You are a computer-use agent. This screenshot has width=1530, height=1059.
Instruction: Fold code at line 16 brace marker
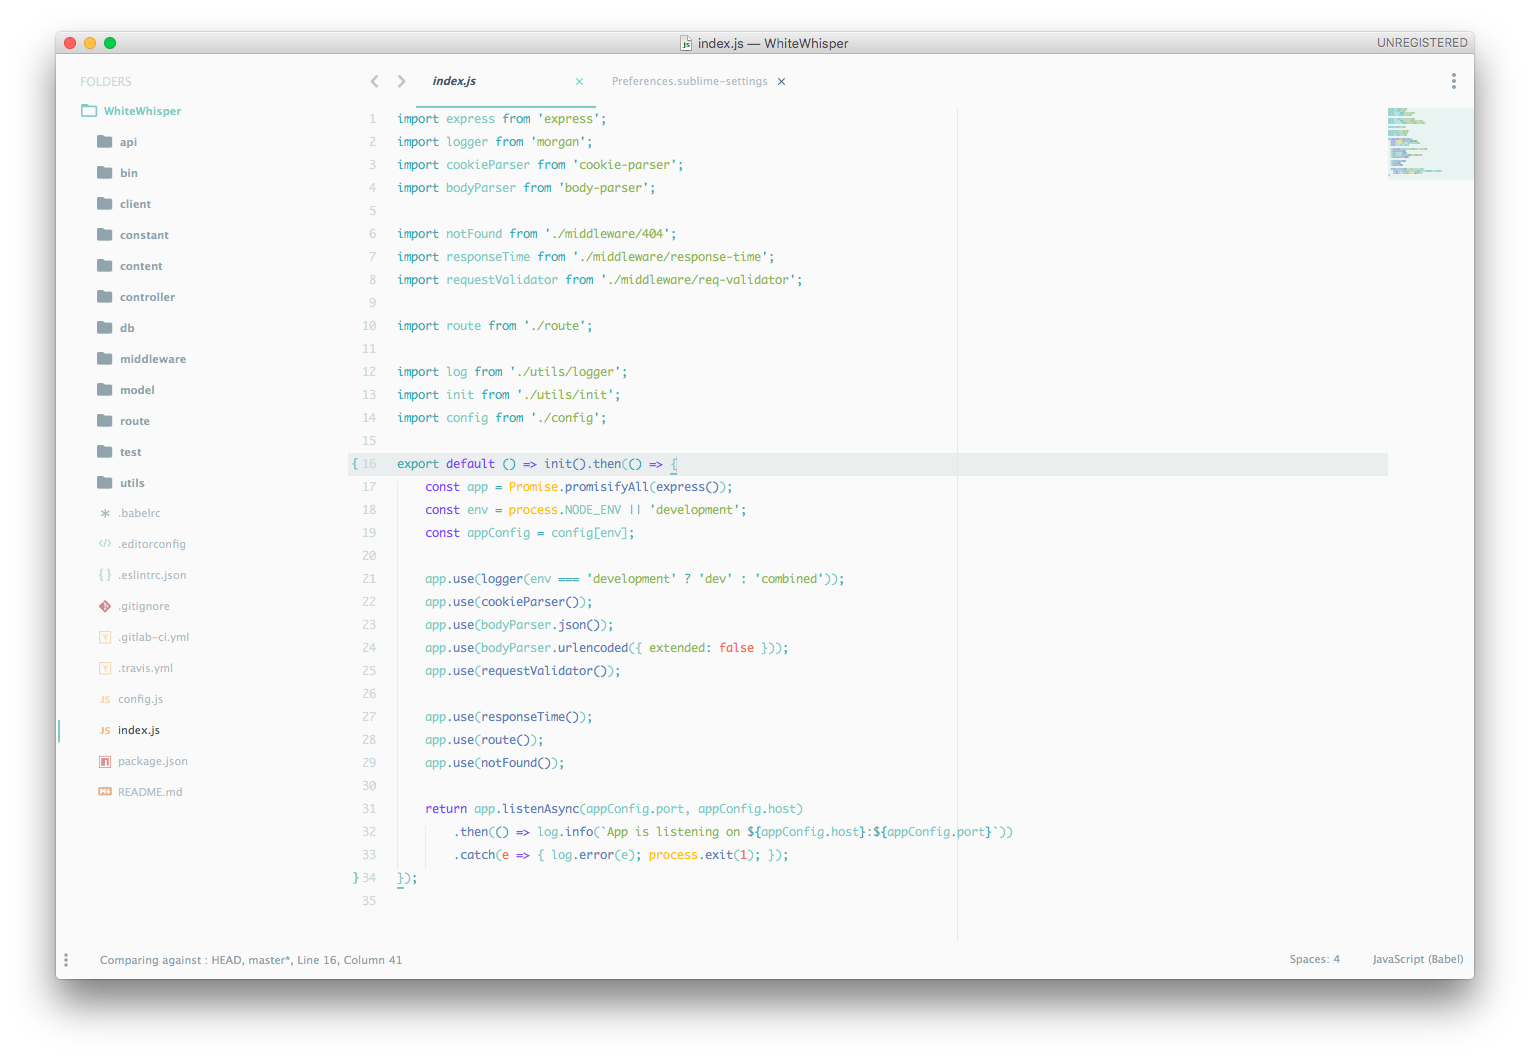[354, 464]
